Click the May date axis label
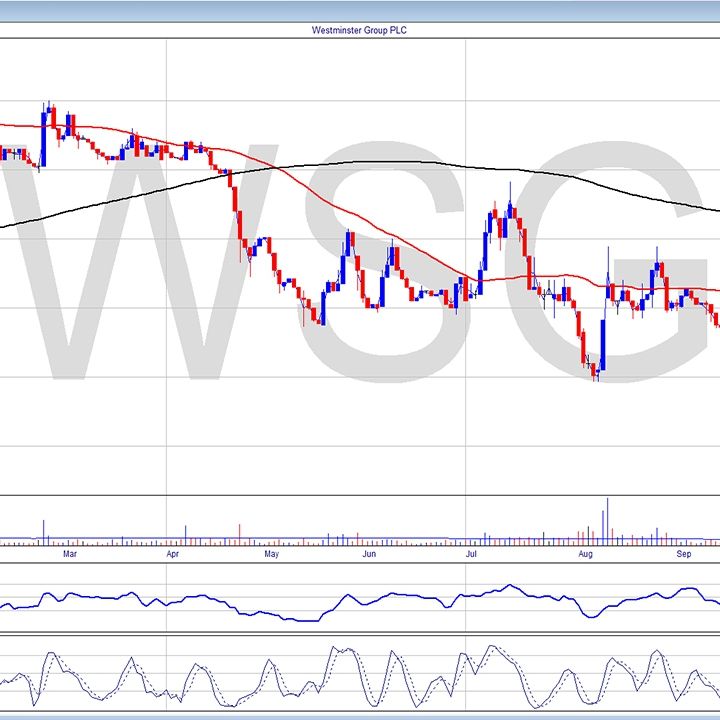Viewport: 720px width, 720px height. (270, 552)
